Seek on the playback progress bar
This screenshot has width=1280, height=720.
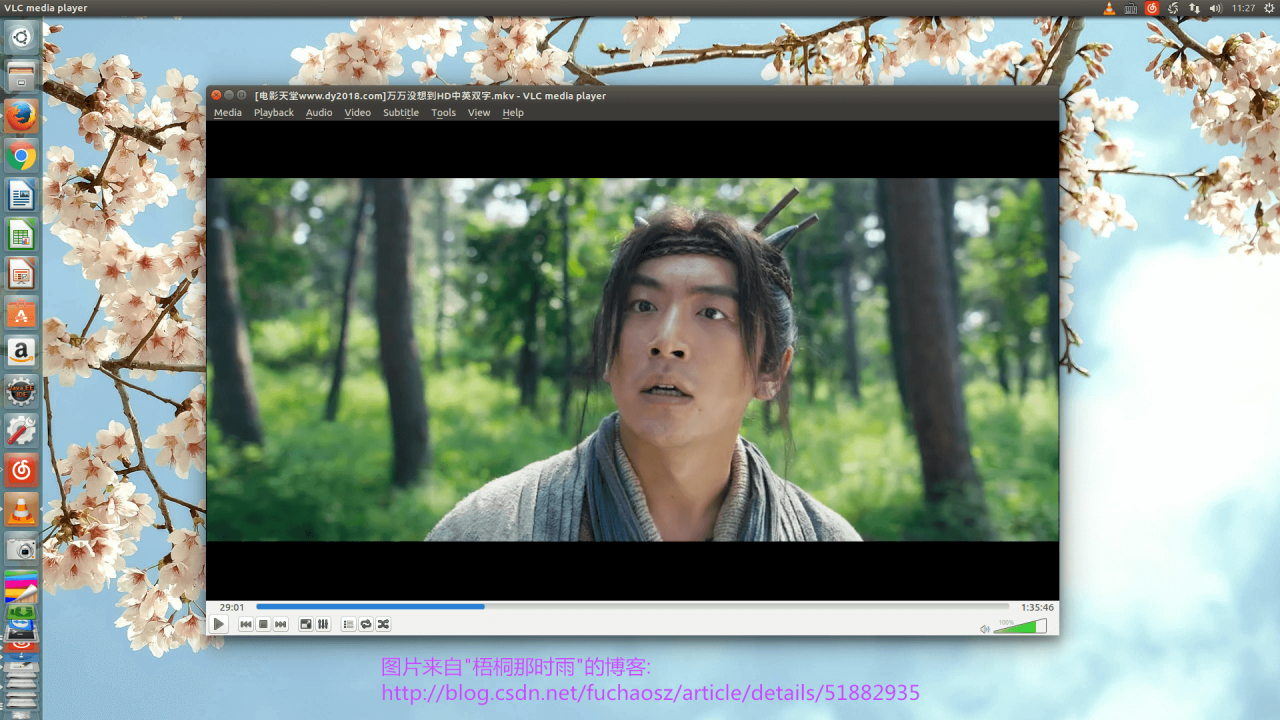point(632,606)
